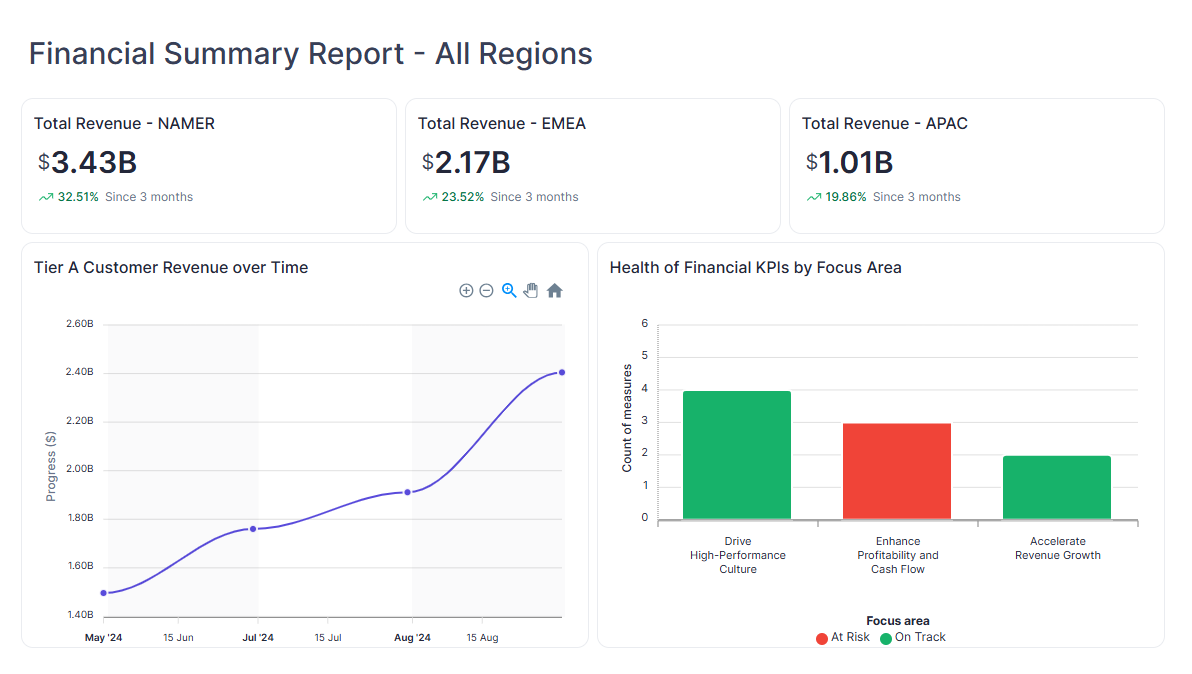Click the APAC revenue trend arrow icon
Screen dimensions: 1192x674
coord(813,197)
